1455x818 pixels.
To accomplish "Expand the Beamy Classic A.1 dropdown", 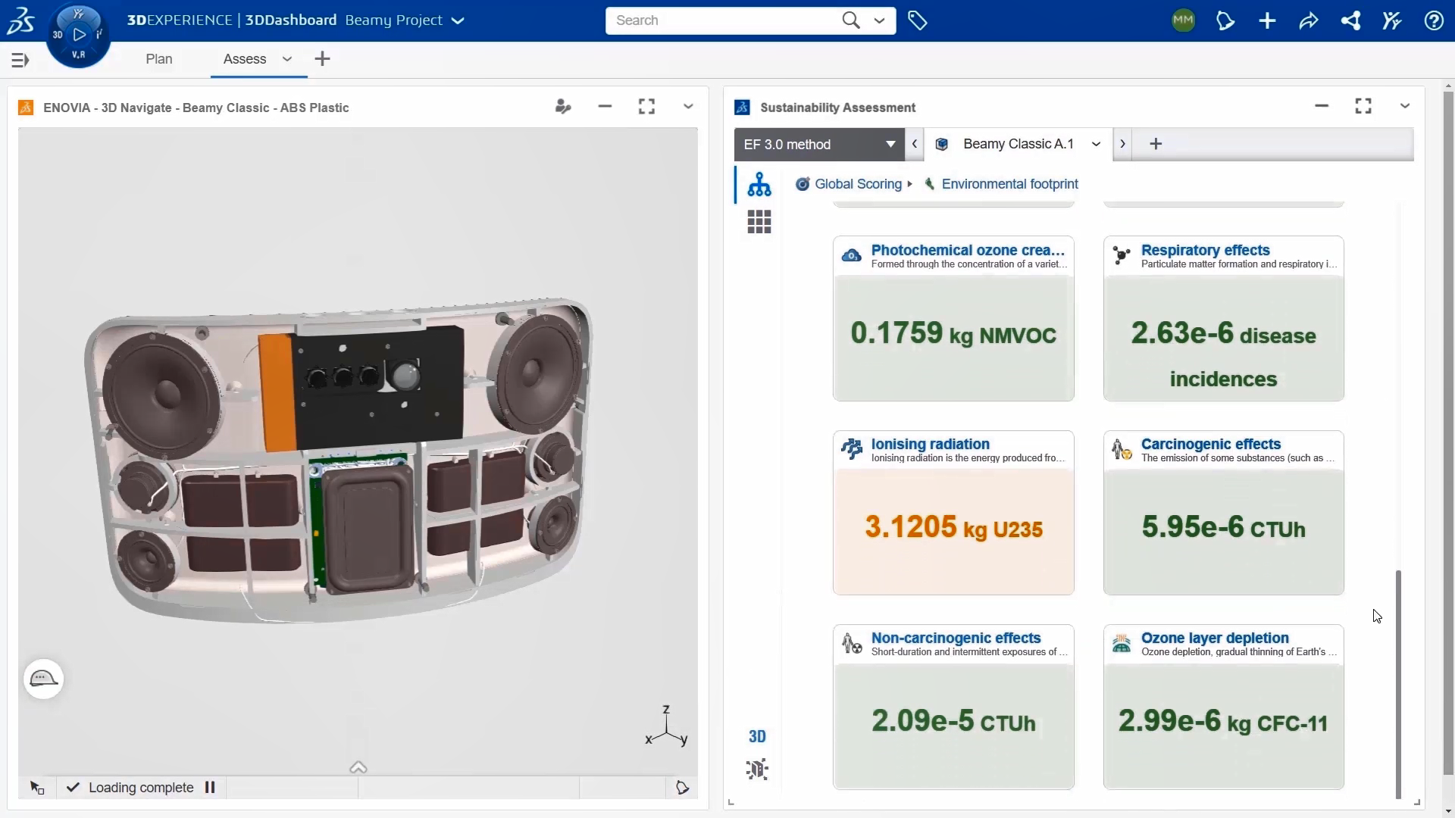I will [1095, 144].
